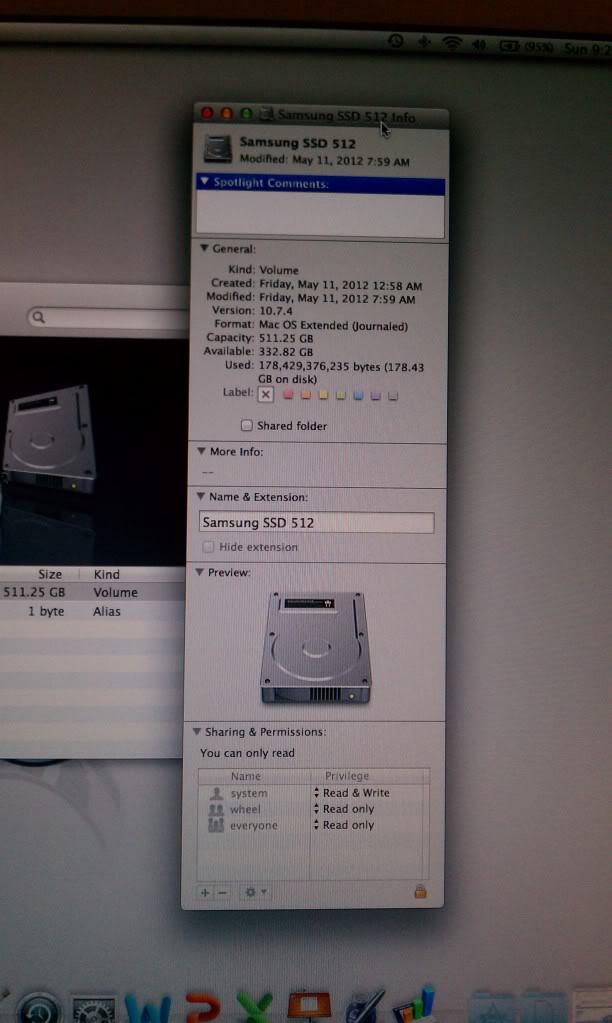The width and height of the screenshot is (612, 1023).
Task: Collapse the Name & Extension section
Action: (x=200, y=496)
